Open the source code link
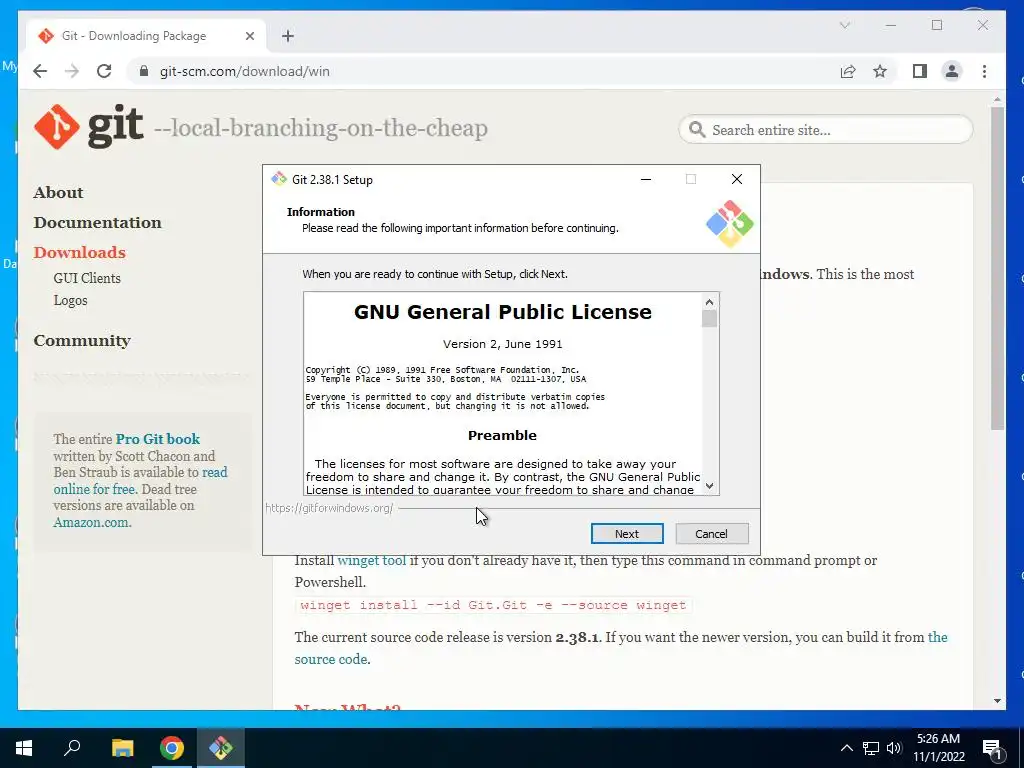Image resolution: width=1024 pixels, height=768 pixels. [x=330, y=659]
